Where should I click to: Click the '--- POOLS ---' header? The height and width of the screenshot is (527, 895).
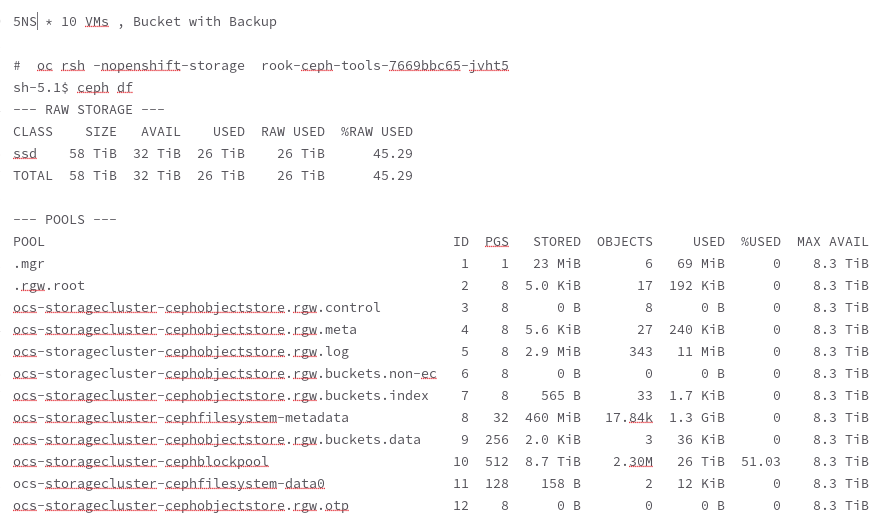tap(65, 219)
